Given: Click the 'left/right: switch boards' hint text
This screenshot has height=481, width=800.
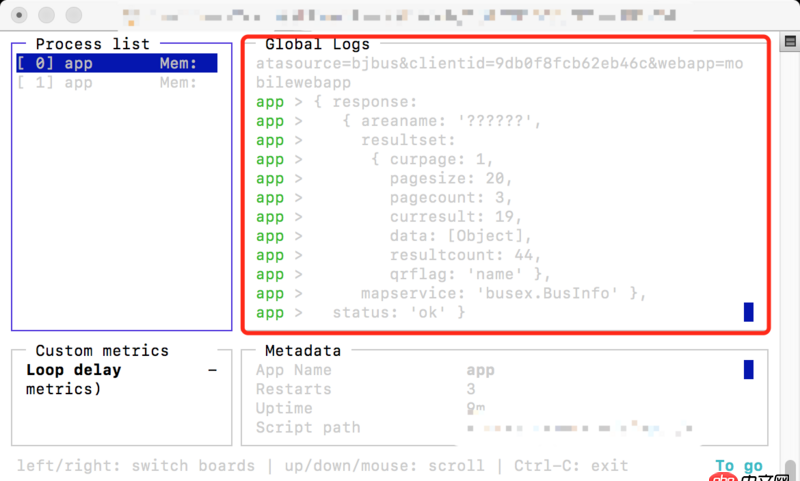Looking at the screenshot, I should click(136, 466).
